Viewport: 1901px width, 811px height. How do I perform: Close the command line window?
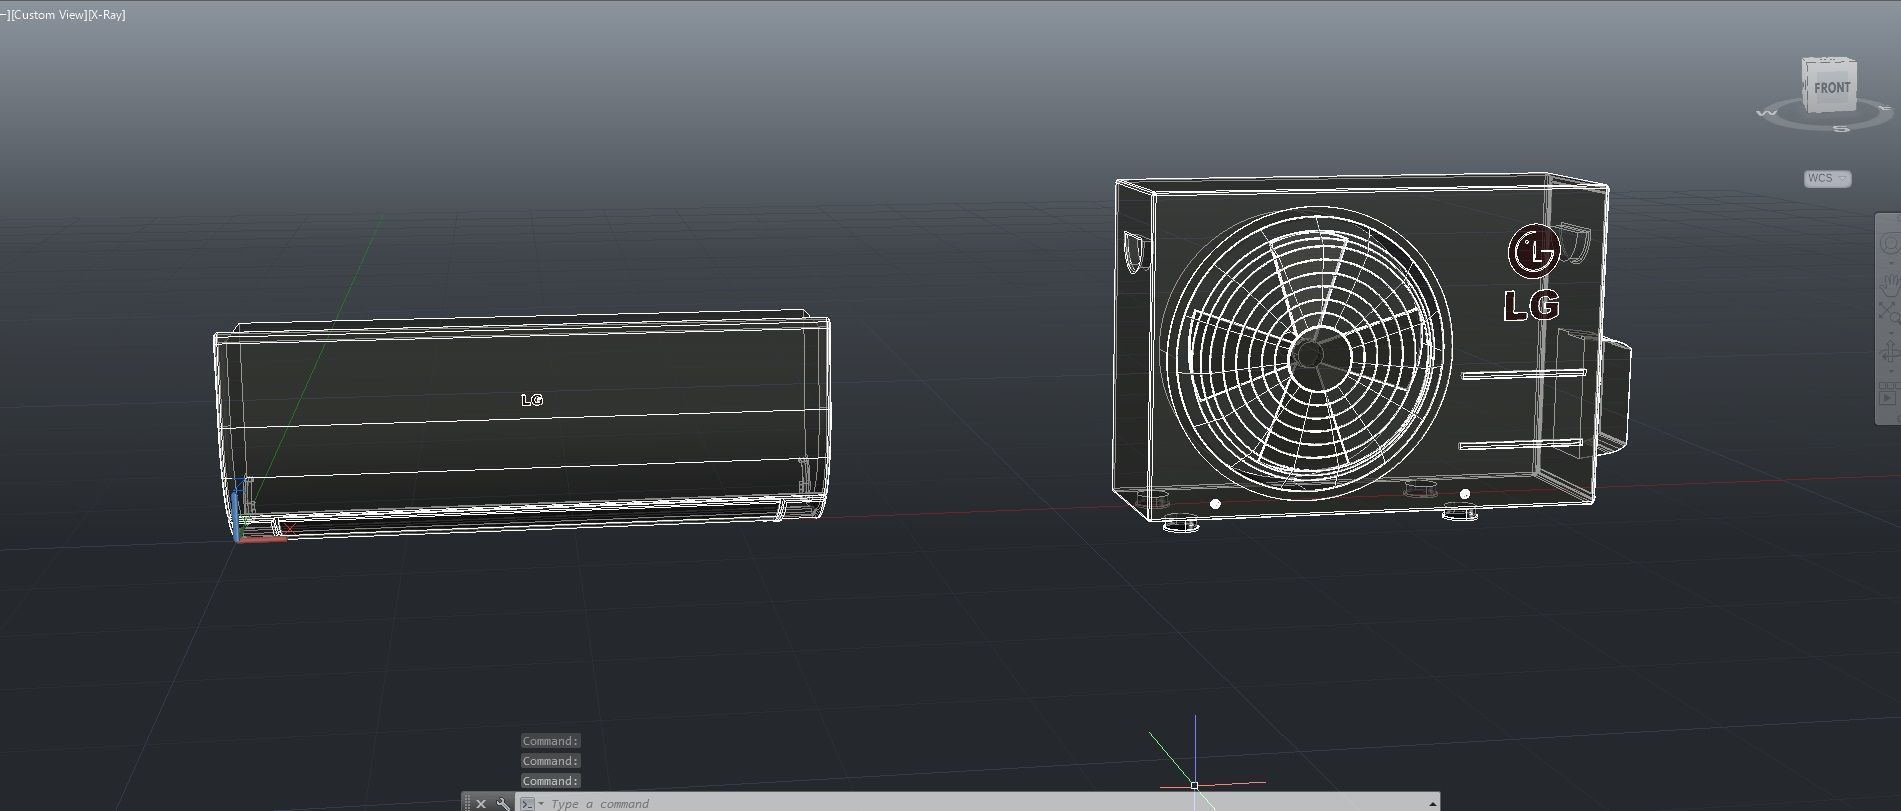pyautogui.click(x=481, y=803)
